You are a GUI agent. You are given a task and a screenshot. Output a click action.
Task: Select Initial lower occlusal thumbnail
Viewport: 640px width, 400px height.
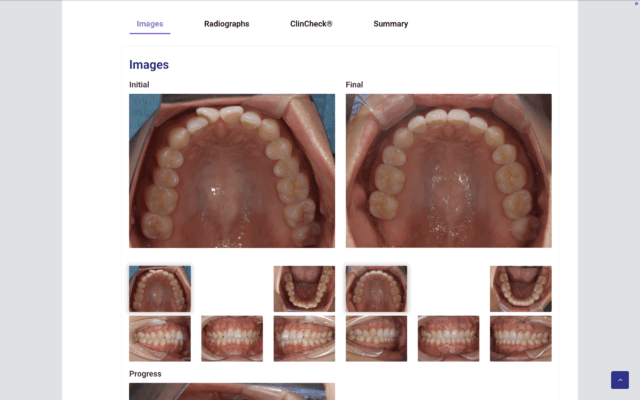coord(304,289)
